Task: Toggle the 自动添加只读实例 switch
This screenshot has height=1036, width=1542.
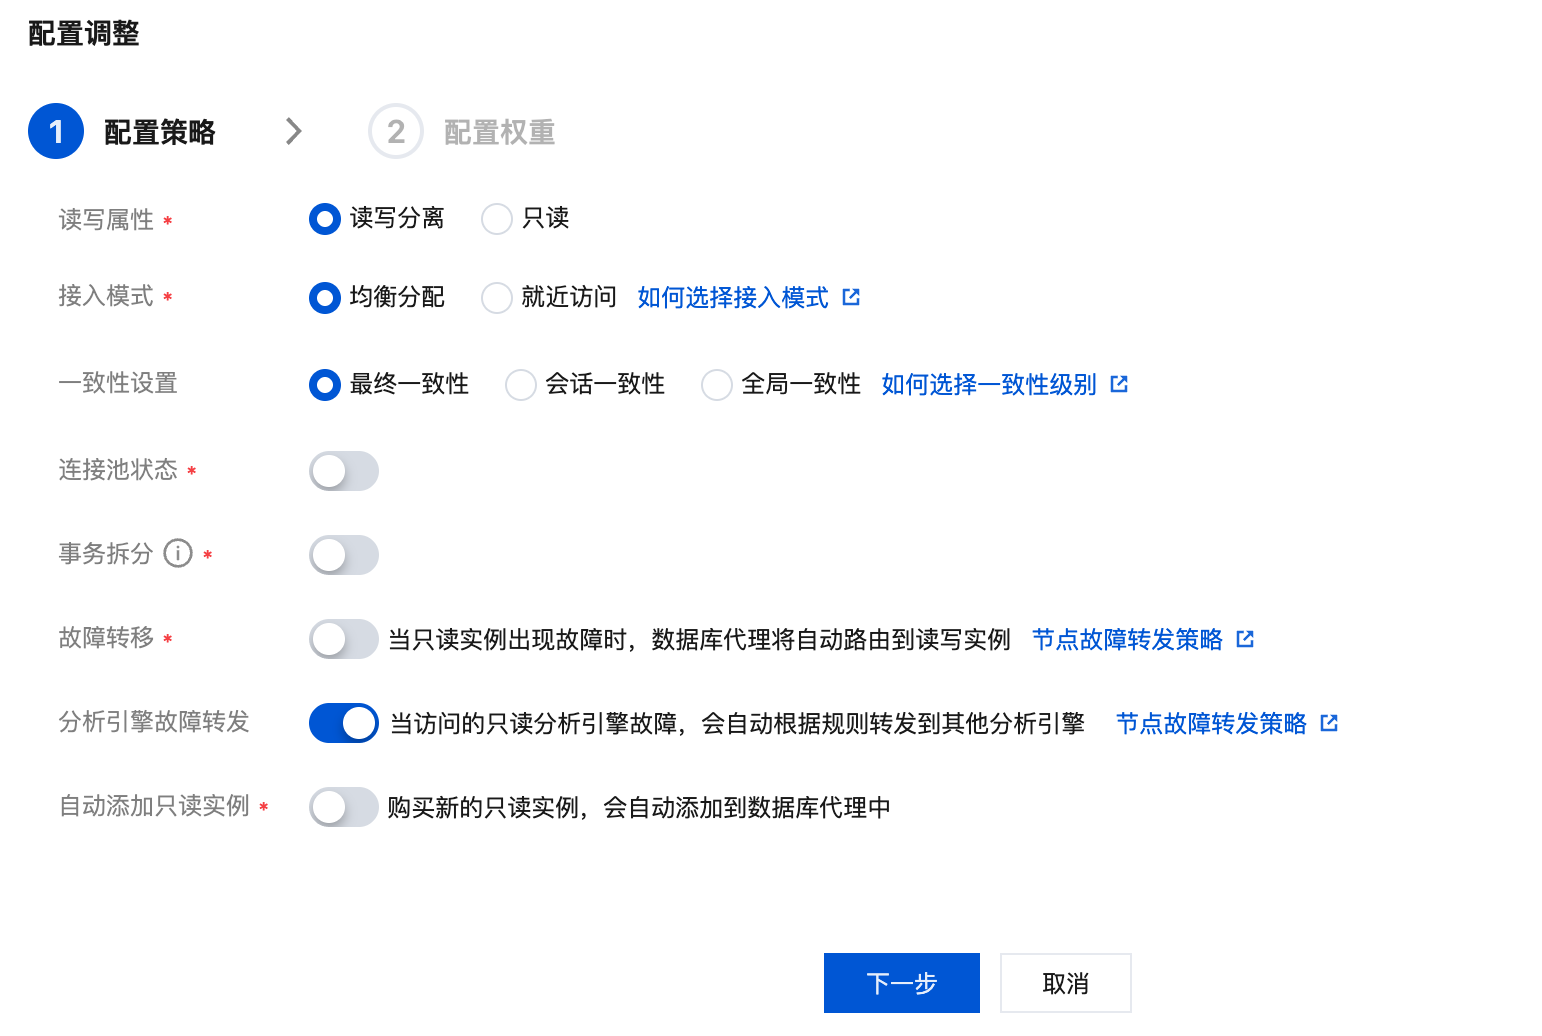Action: click(344, 807)
